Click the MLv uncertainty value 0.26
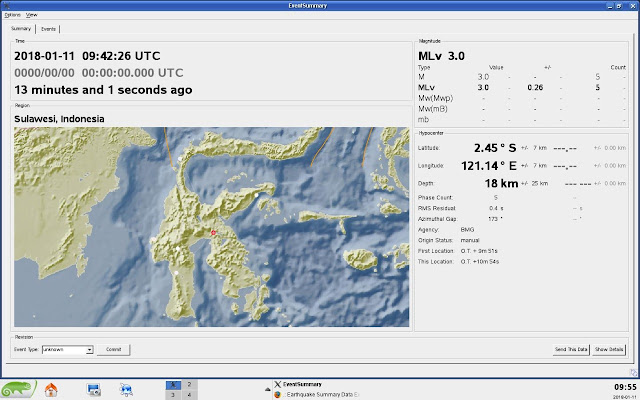 pos(535,87)
